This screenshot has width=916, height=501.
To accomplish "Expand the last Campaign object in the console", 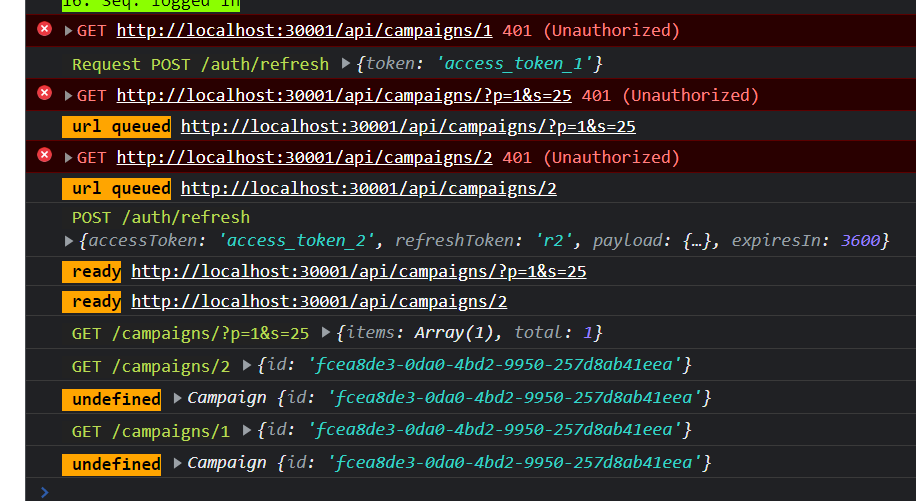I will 178,464.
